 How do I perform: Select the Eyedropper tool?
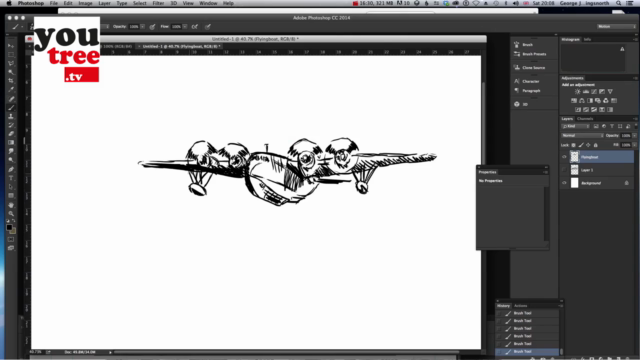point(11,90)
